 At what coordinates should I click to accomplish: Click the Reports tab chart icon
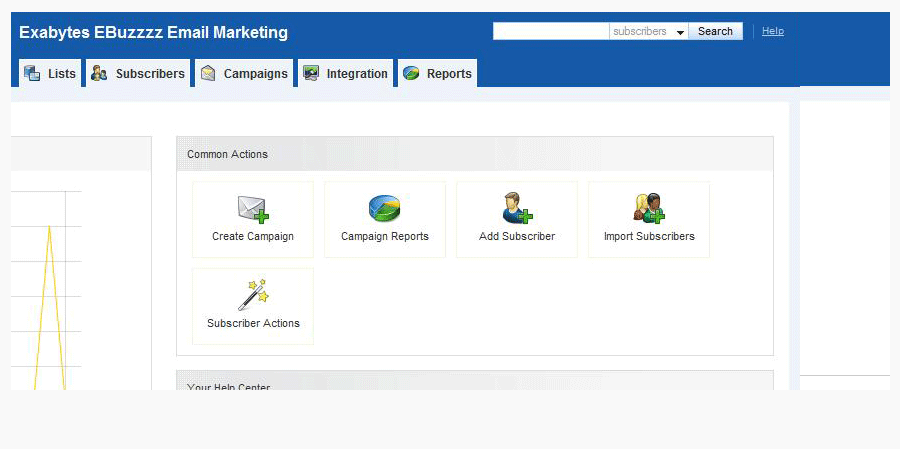[x=411, y=73]
